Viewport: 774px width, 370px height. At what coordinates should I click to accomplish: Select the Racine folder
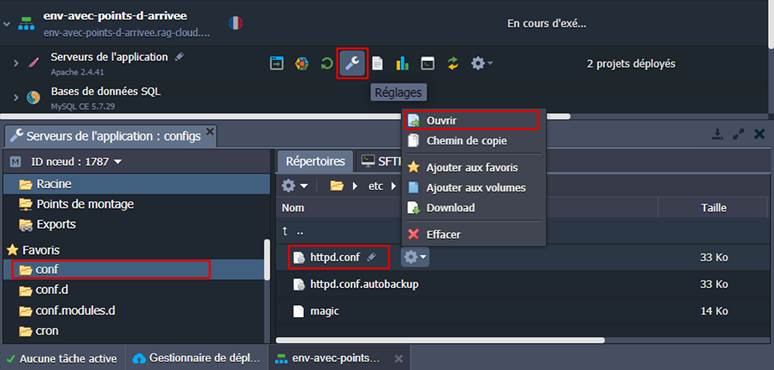(137, 184)
